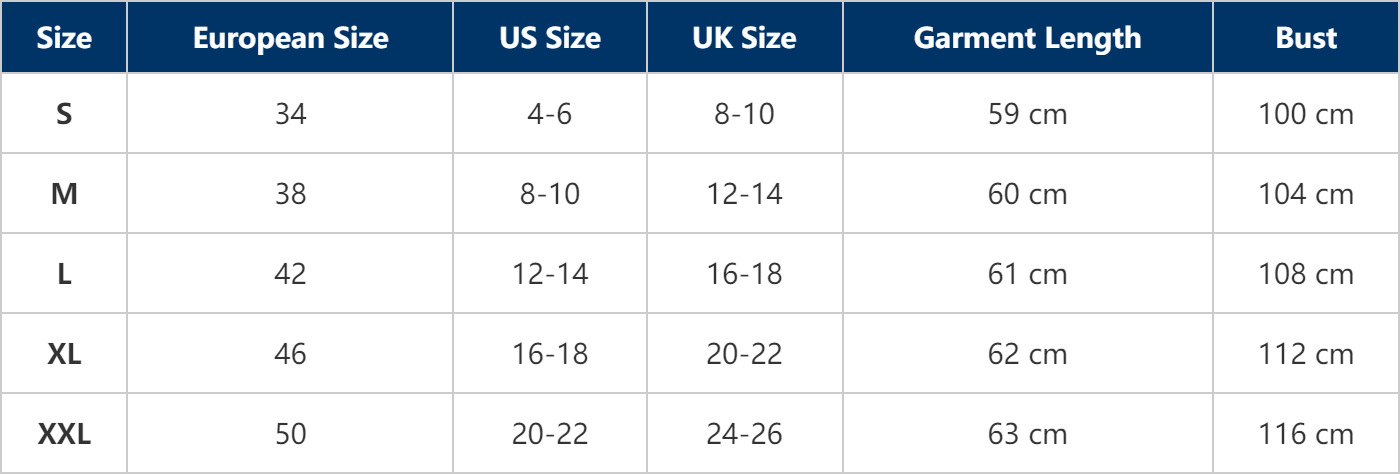Viewport: 1400px width, 474px height.
Task: Click the L size row label
Action: pyautogui.click(x=64, y=274)
